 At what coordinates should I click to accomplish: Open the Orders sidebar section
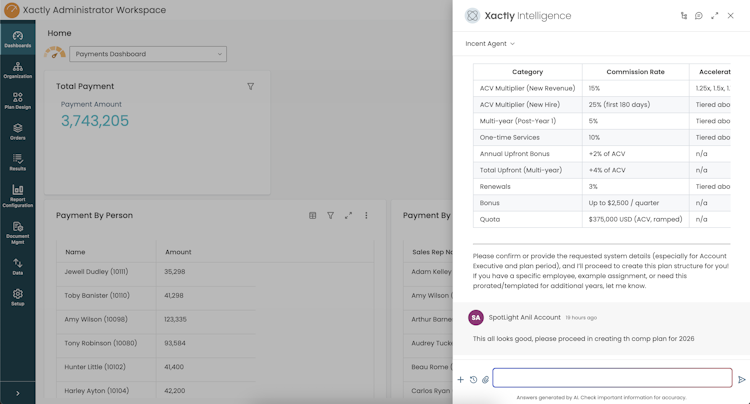click(18, 131)
